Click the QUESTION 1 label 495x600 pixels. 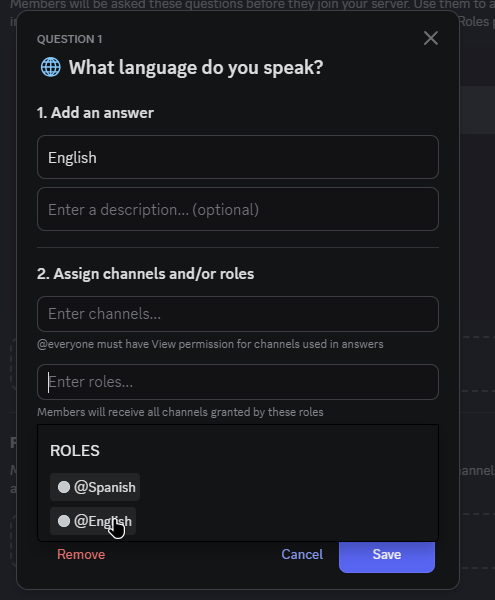70,39
